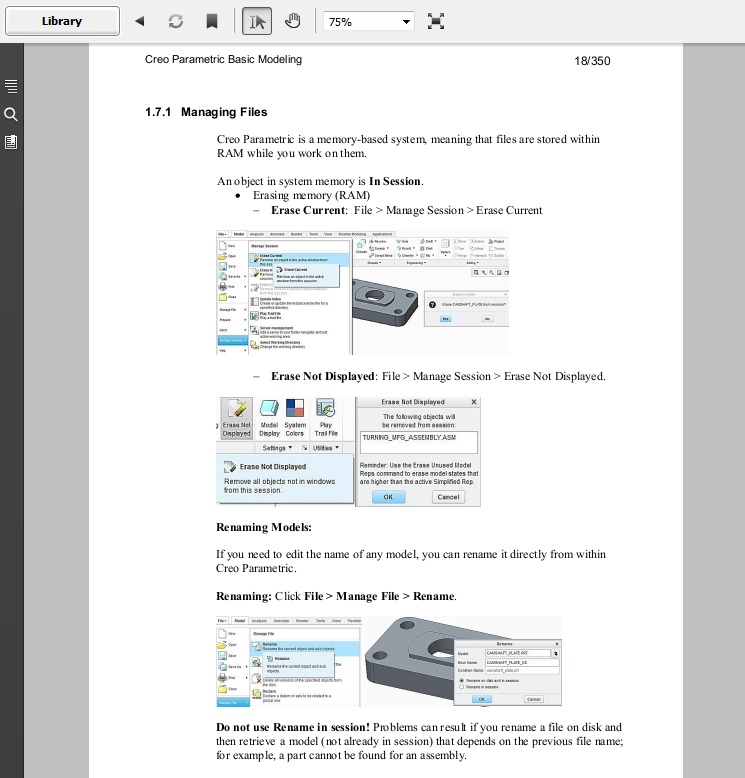Open the 75% zoom level dropdown

tap(369, 21)
